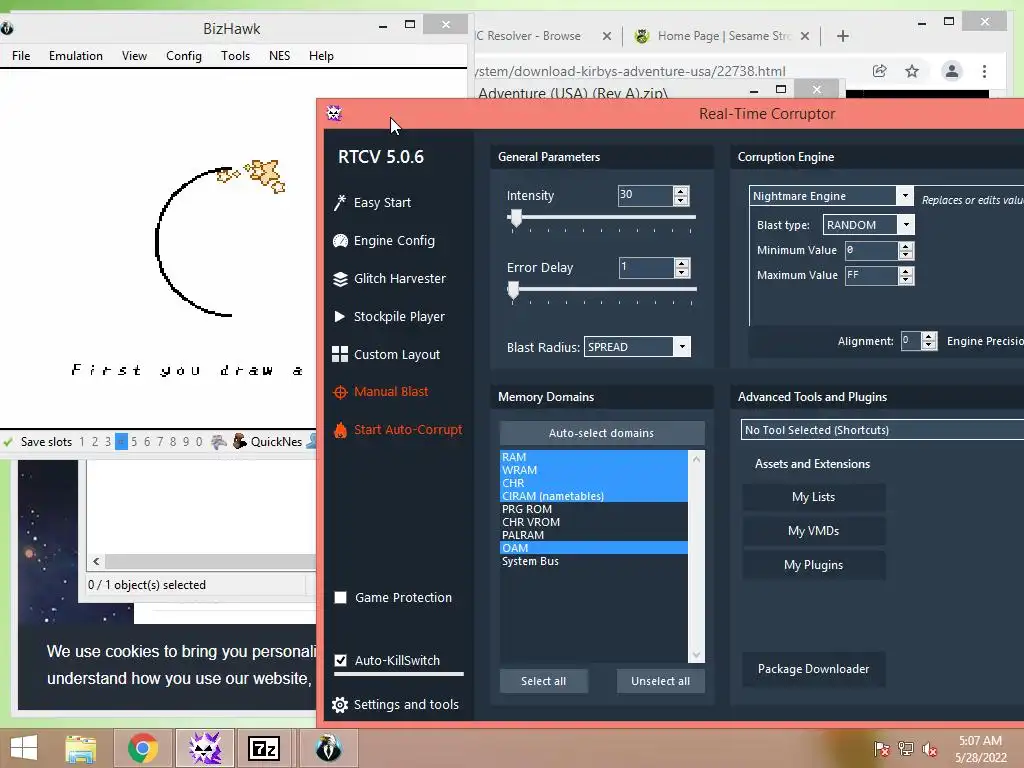Increase Intensity with up spinner arrow
1024x768 pixels.
click(680, 191)
